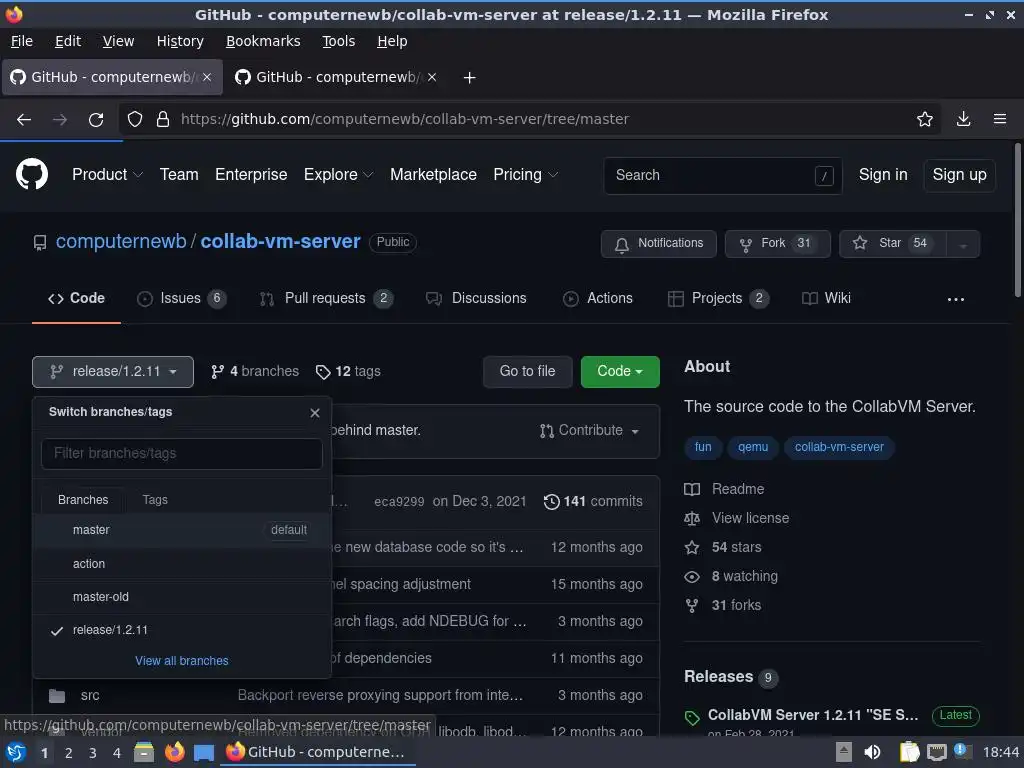Click the 12 tags link
Viewport: 1024px width, 768px height.
(x=348, y=372)
